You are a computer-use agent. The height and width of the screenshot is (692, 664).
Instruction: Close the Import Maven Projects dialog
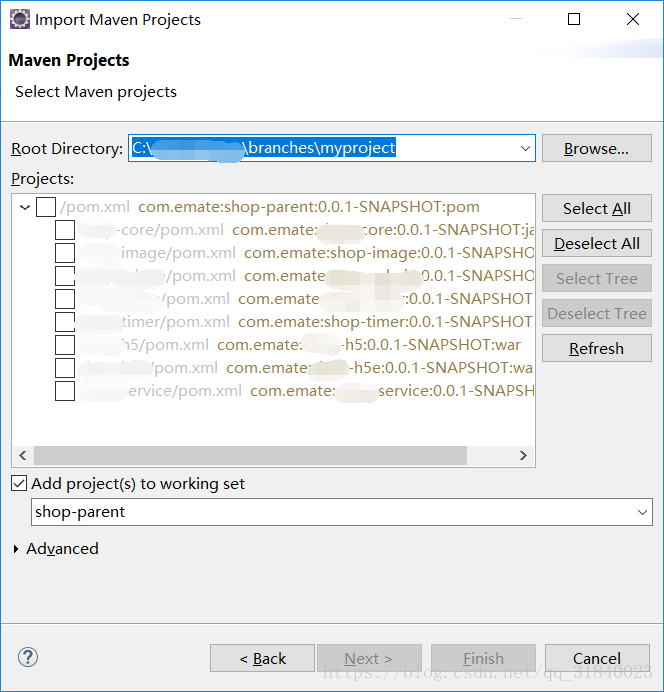pyautogui.click(x=633, y=19)
